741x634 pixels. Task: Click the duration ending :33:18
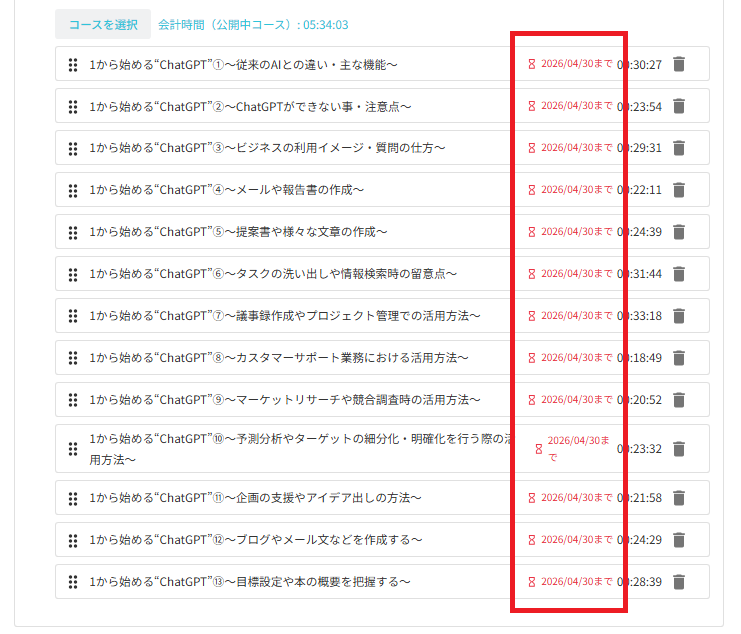click(x=639, y=316)
